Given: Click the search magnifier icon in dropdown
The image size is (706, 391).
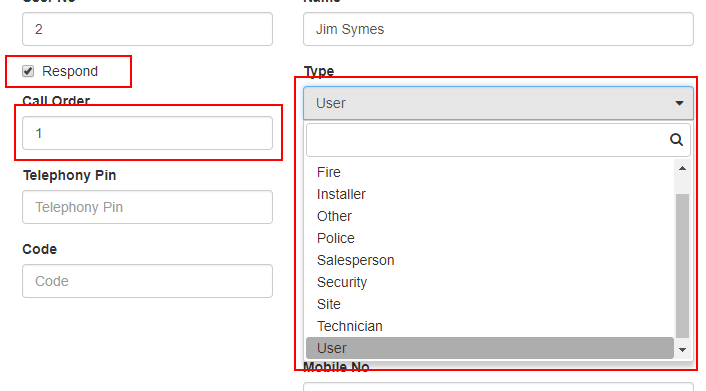Looking at the screenshot, I should (676, 140).
